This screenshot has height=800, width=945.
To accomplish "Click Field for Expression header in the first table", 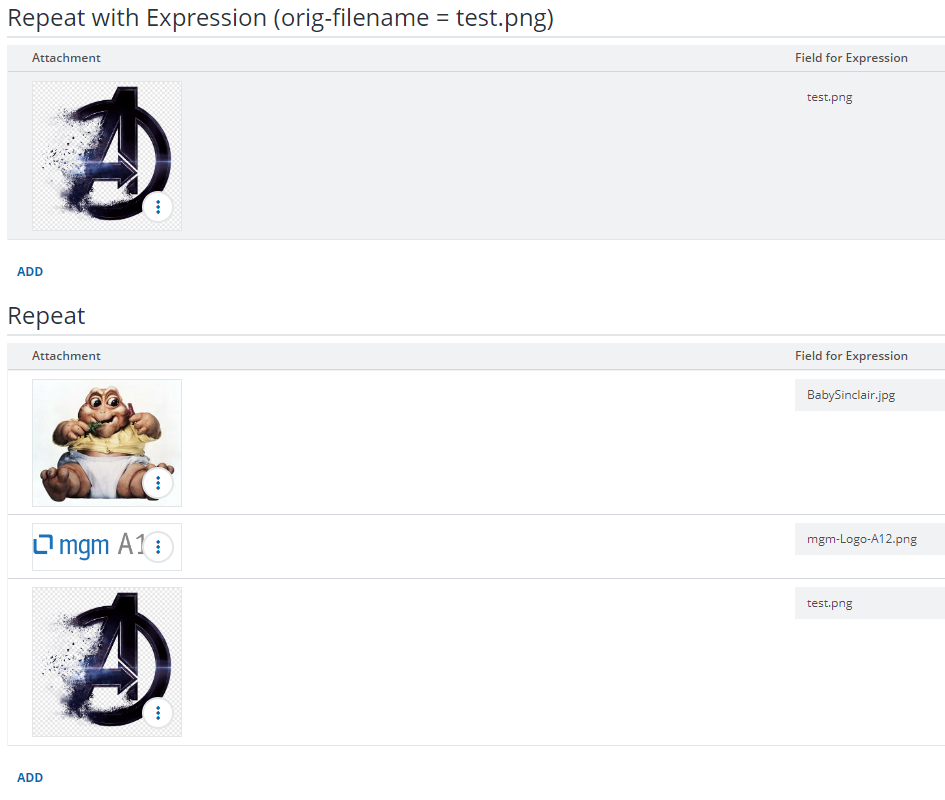I will click(851, 58).
